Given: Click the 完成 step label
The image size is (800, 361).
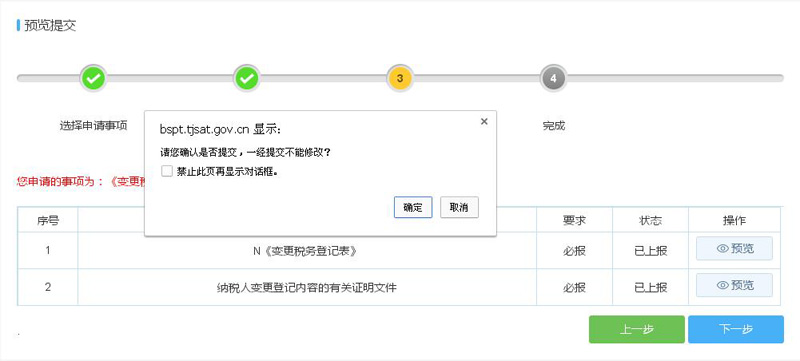Looking at the screenshot, I should click(x=554, y=125).
